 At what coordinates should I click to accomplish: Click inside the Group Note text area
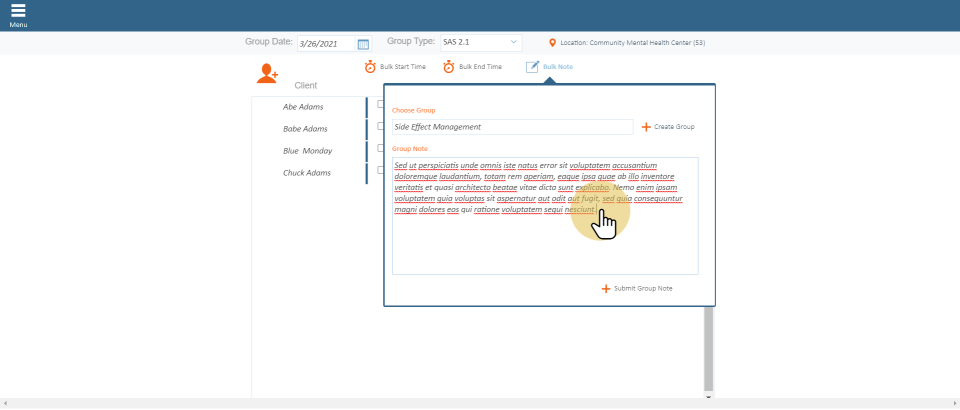coord(545,240)
